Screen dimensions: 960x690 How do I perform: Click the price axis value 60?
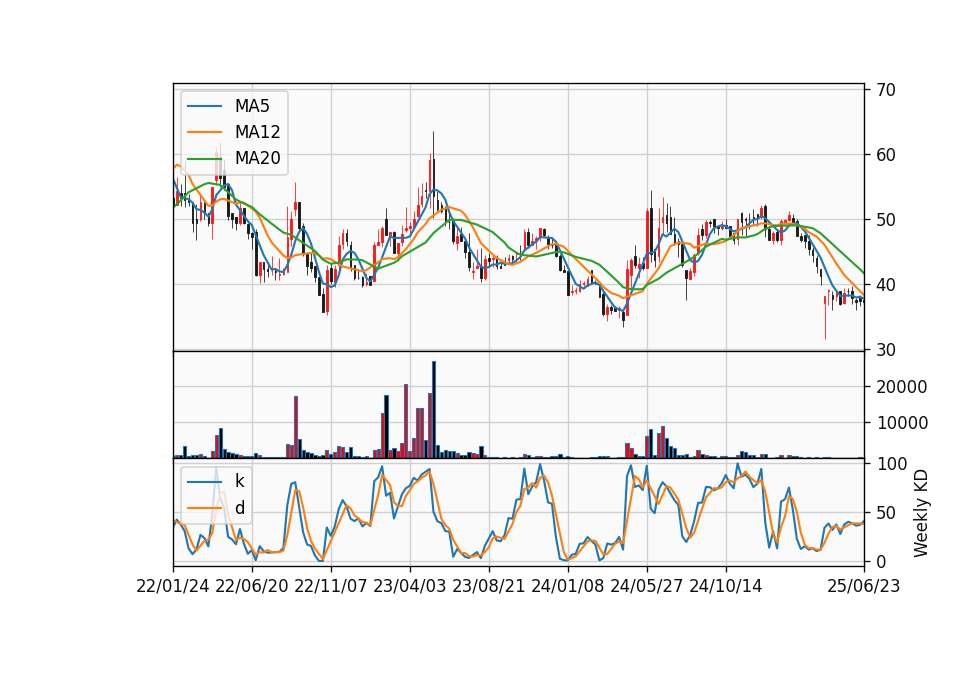click(x=885, y=155)
